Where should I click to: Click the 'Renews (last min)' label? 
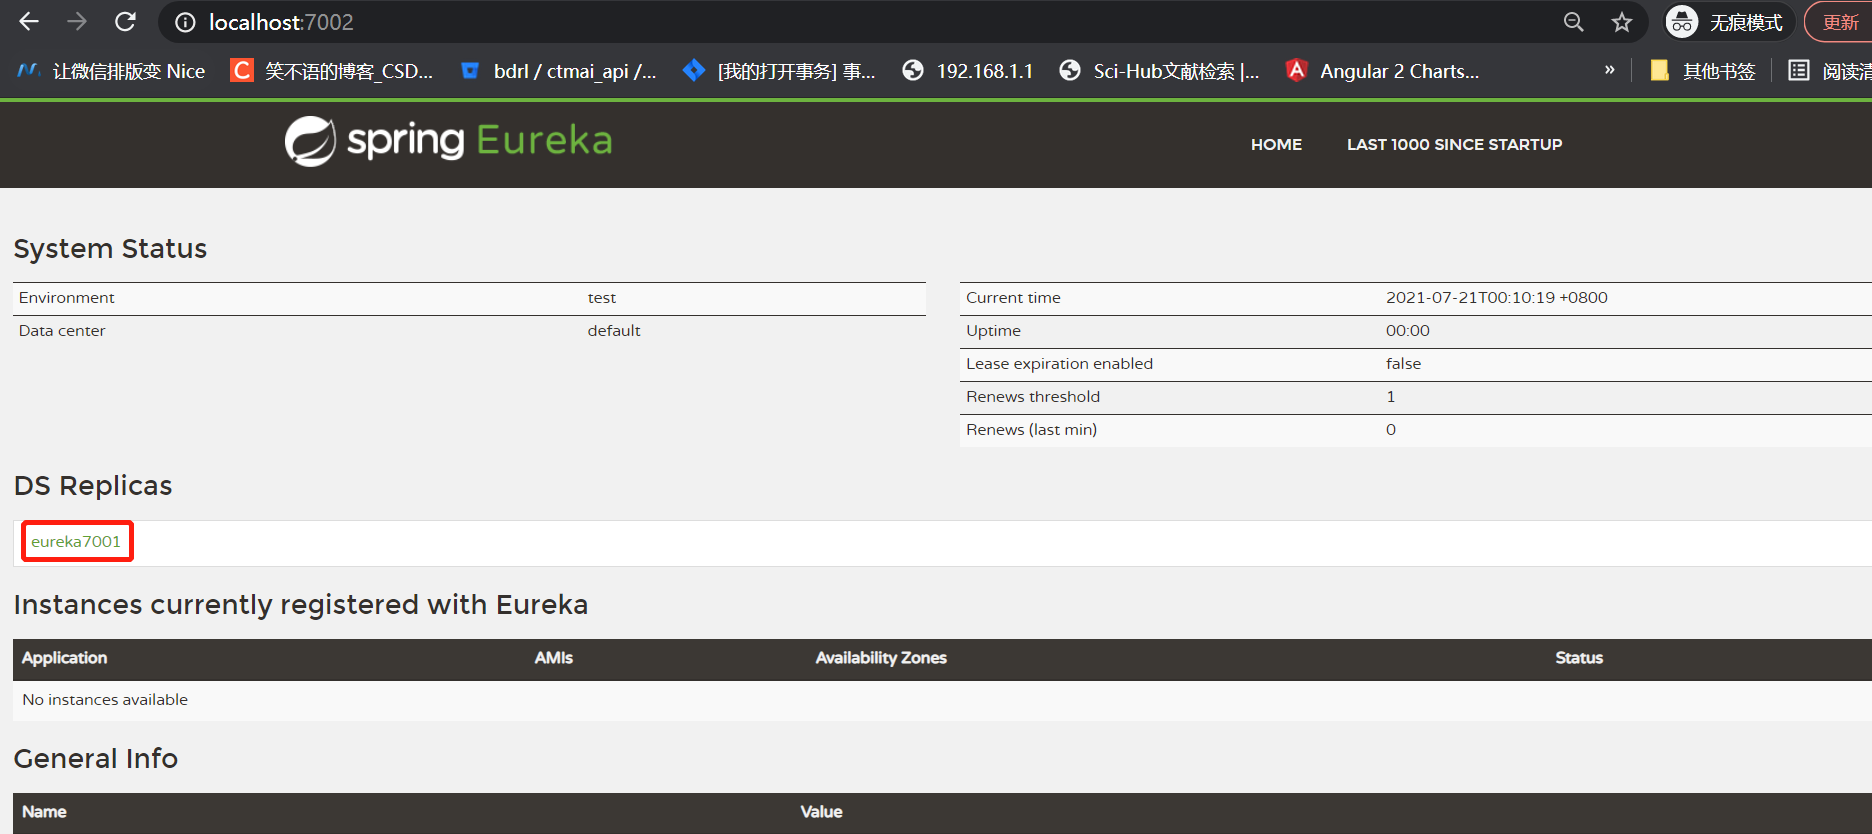(x=1031, y=430)
